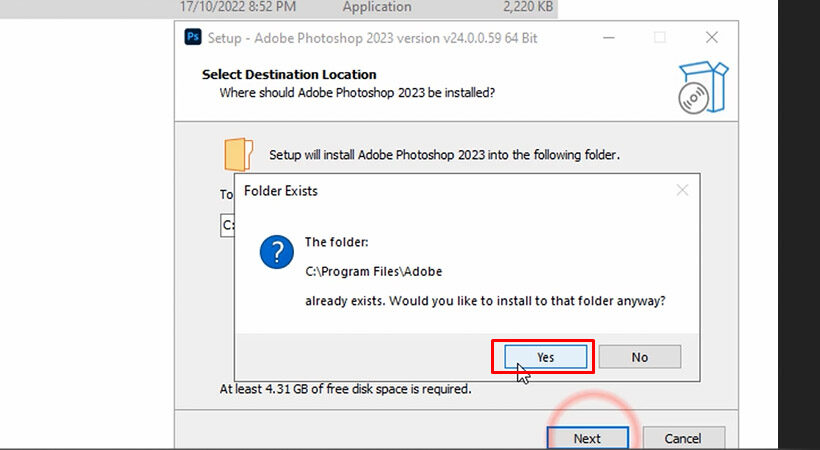Click the destination path input field
Screen dimensions: 820x450
coord(227,225)
